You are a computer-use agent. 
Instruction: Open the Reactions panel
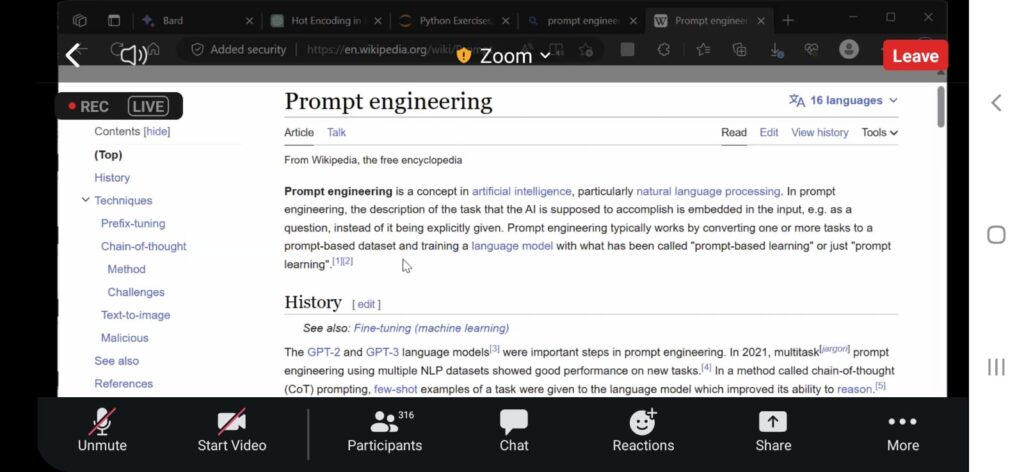pyautogui.click(x=643, y=430)
